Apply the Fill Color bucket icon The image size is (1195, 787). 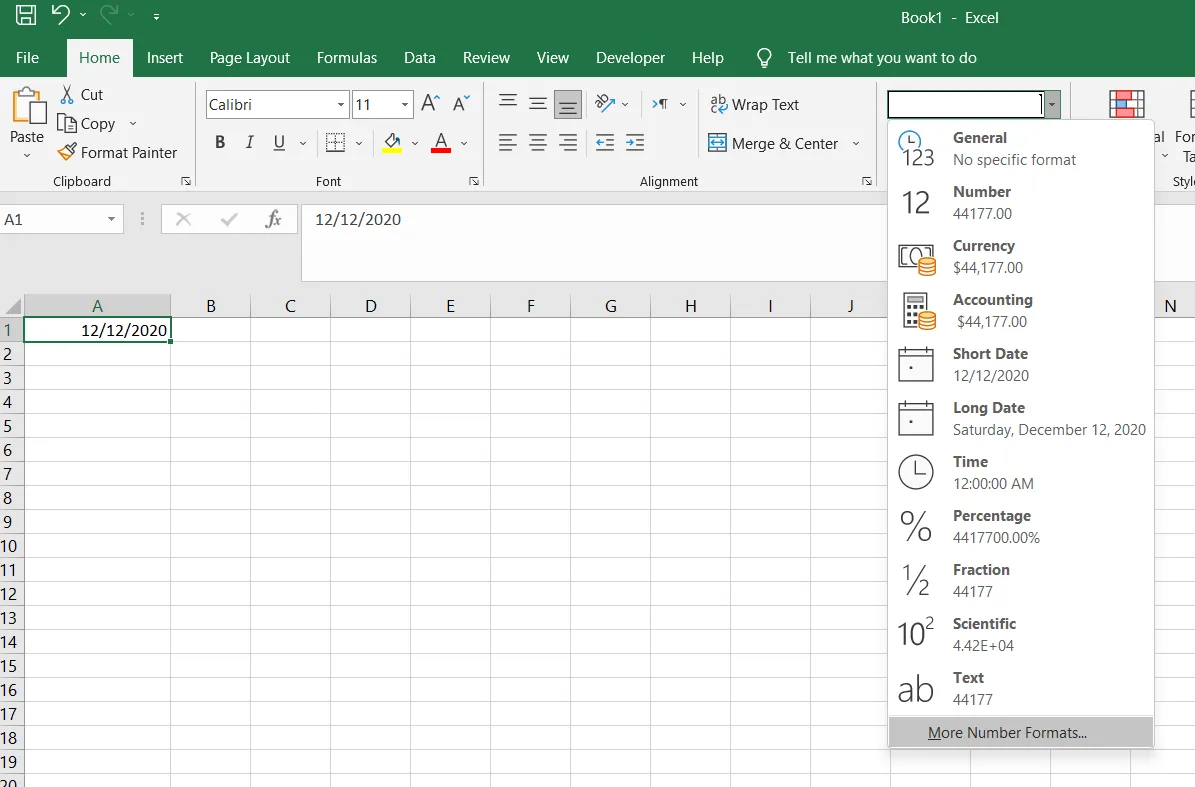392,142
